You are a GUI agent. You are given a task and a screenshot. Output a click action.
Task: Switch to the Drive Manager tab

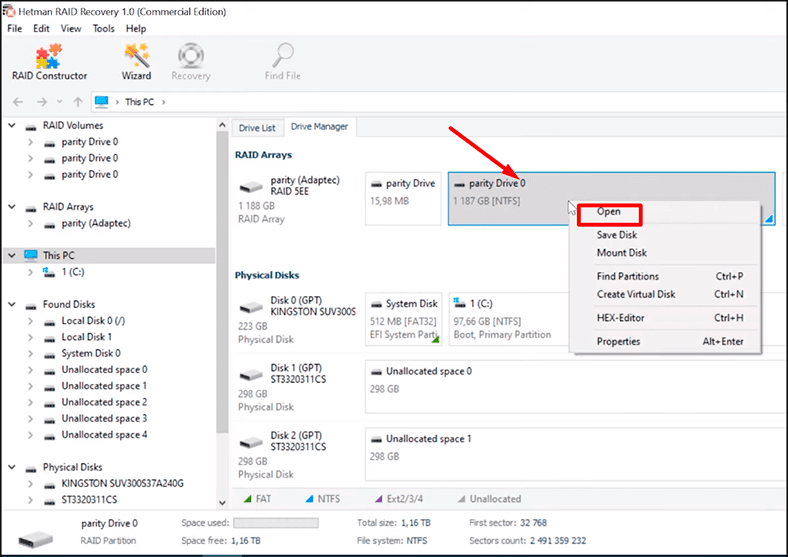[320, 127]
